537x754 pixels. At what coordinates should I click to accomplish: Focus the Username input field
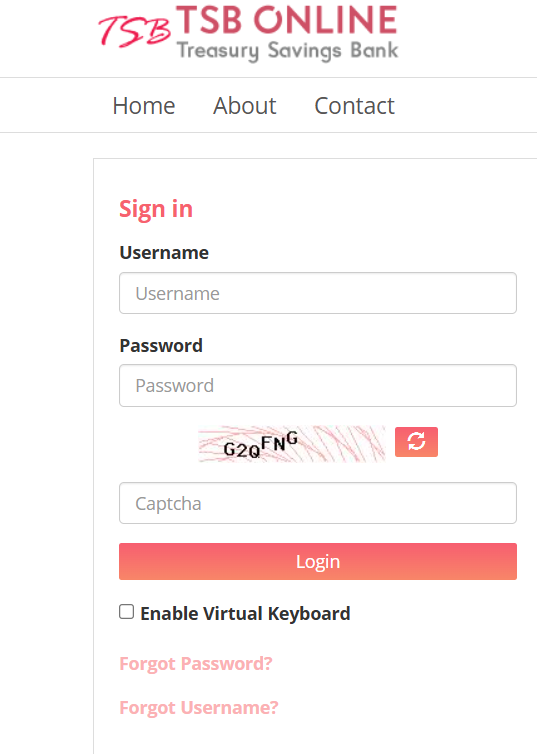318,293
